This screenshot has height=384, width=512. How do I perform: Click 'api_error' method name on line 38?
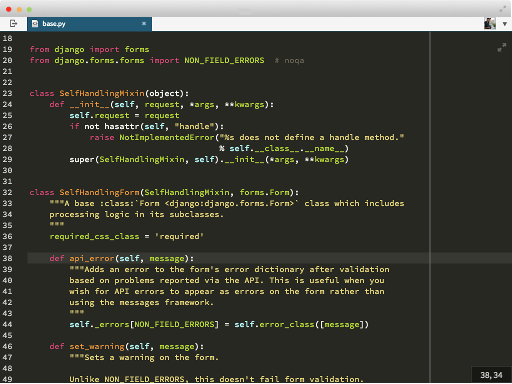pyautogui.click(x=92, y=258)
